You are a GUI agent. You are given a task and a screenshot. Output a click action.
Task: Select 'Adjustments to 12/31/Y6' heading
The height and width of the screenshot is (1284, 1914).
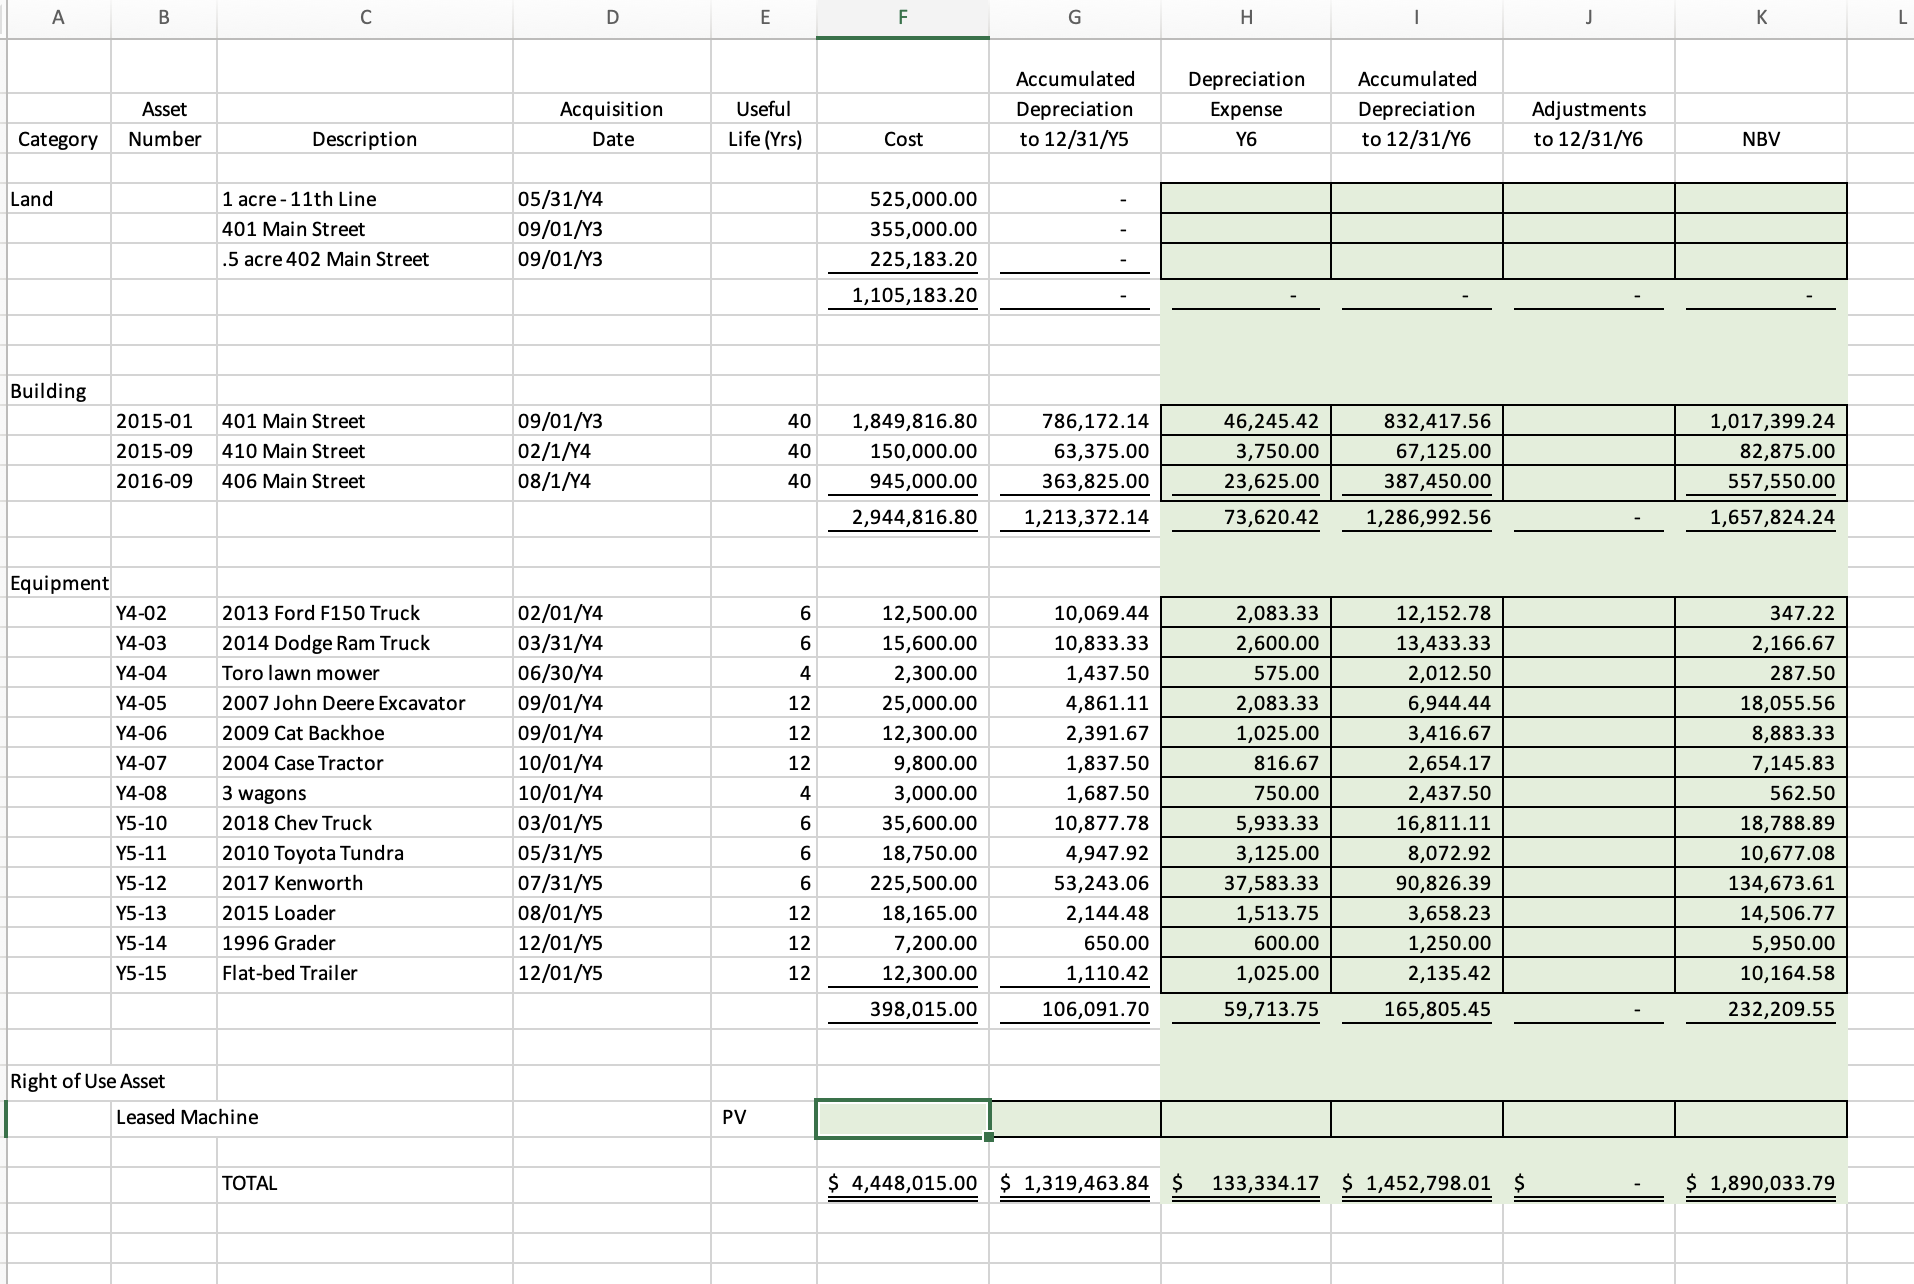[1588, 124]
